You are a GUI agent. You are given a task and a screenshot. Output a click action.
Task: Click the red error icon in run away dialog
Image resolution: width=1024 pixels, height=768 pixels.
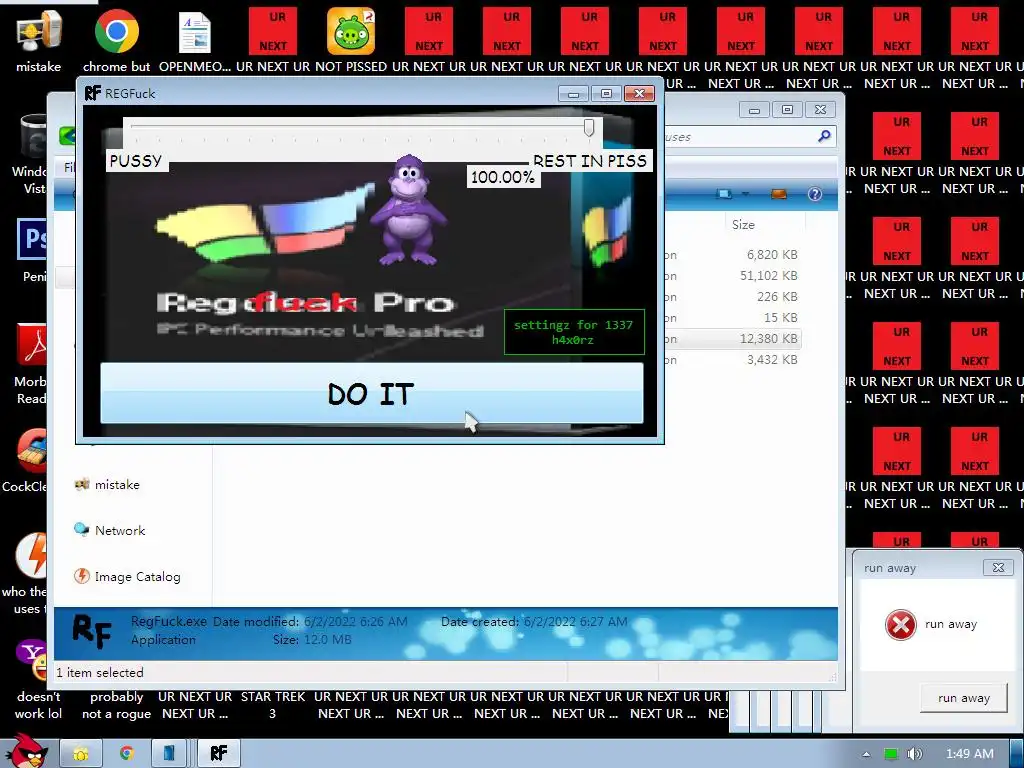pos(901,624)
